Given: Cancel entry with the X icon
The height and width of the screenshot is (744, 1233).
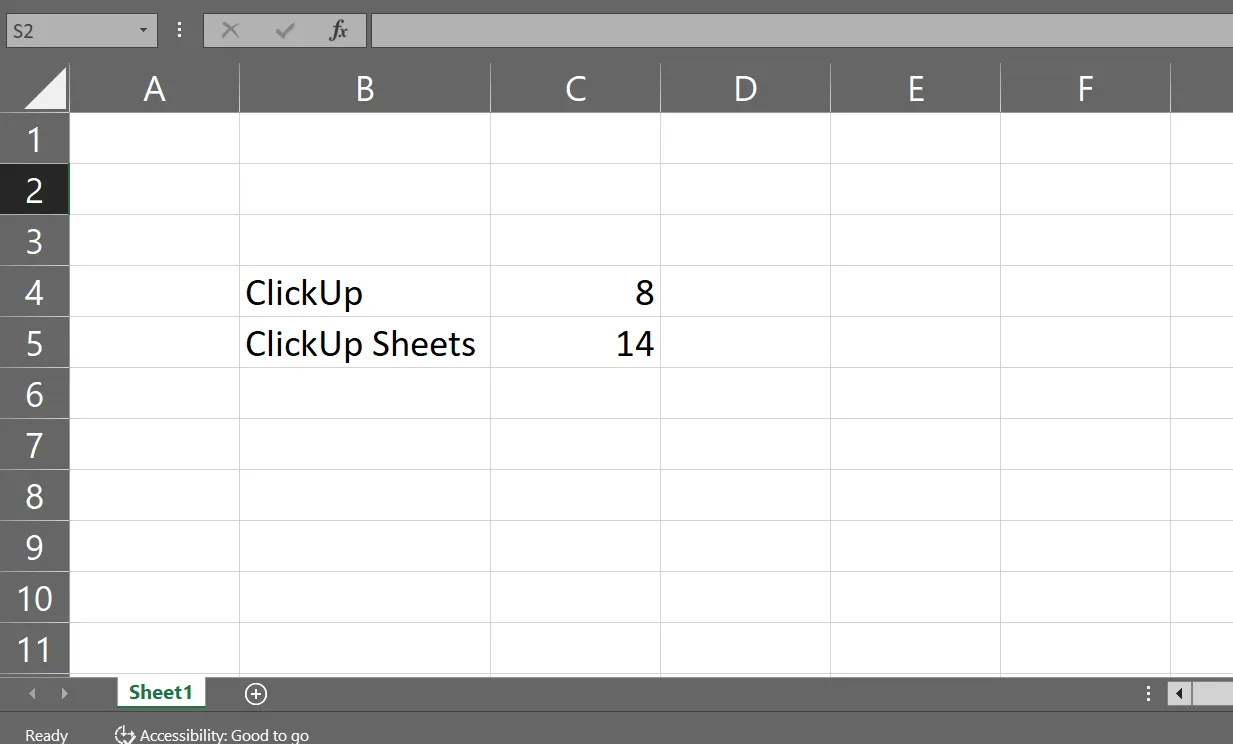Looking at the screenshot, I should click(x=230, y=30).
